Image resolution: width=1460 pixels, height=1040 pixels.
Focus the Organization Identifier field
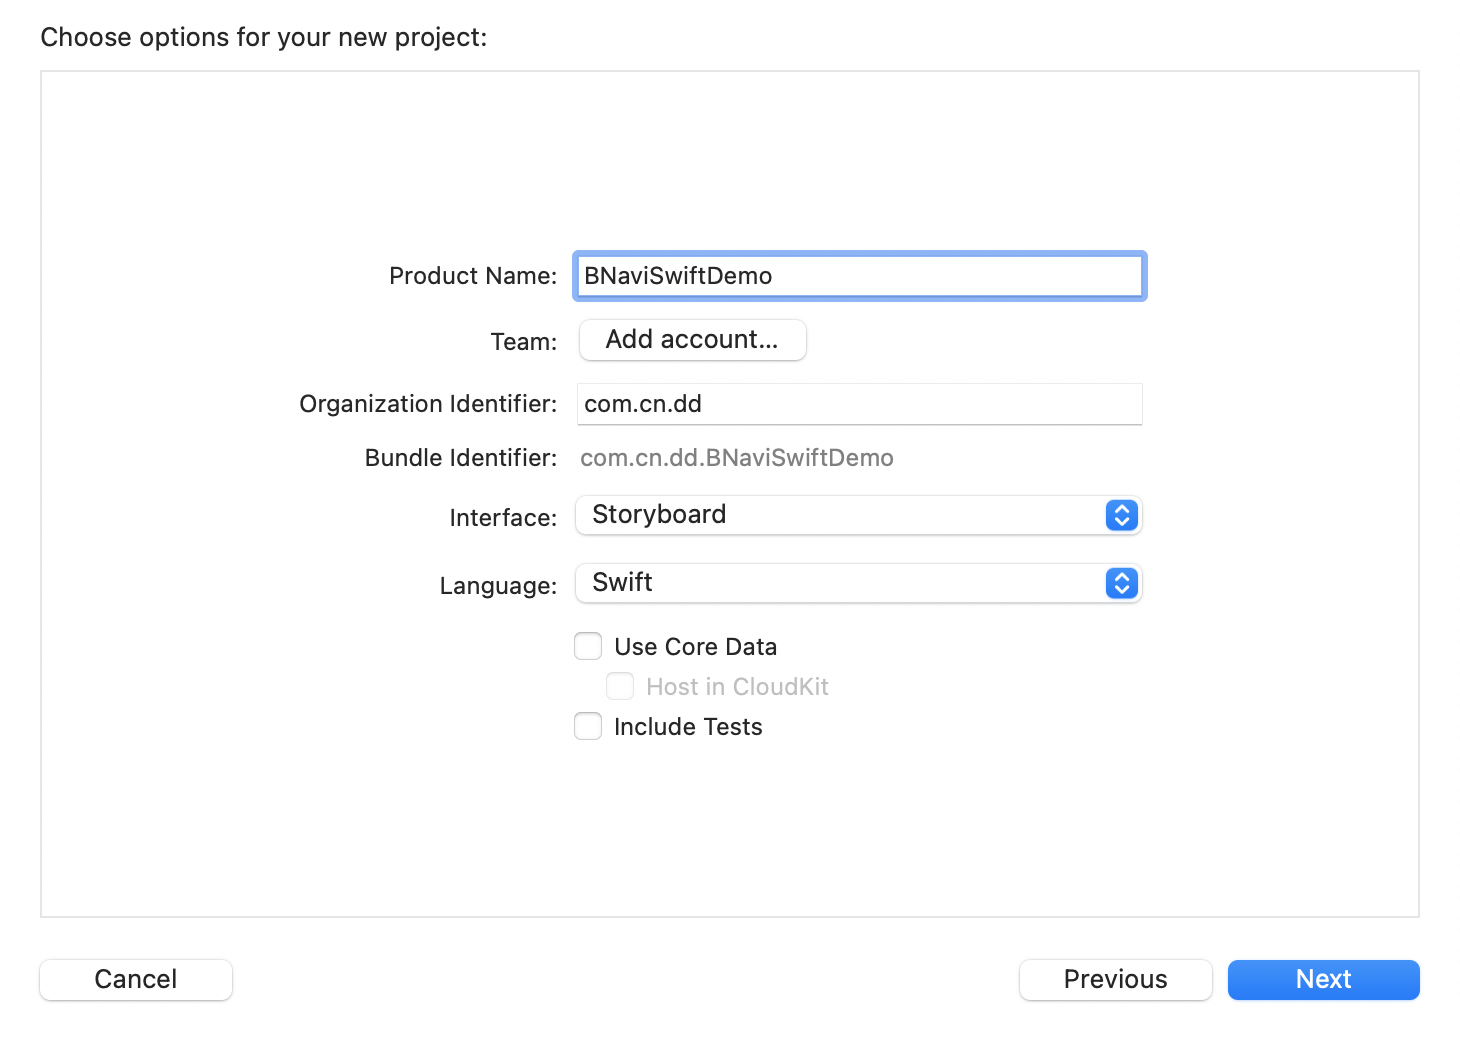(x=858, y=404)
